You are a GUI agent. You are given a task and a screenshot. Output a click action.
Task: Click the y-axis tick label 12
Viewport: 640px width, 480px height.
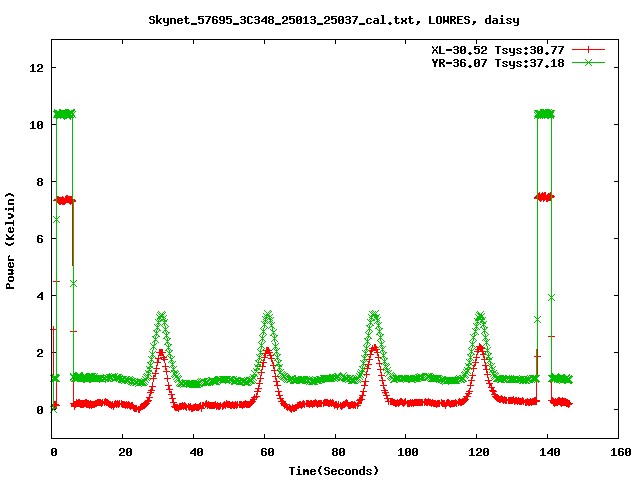(x=36, y=68)
